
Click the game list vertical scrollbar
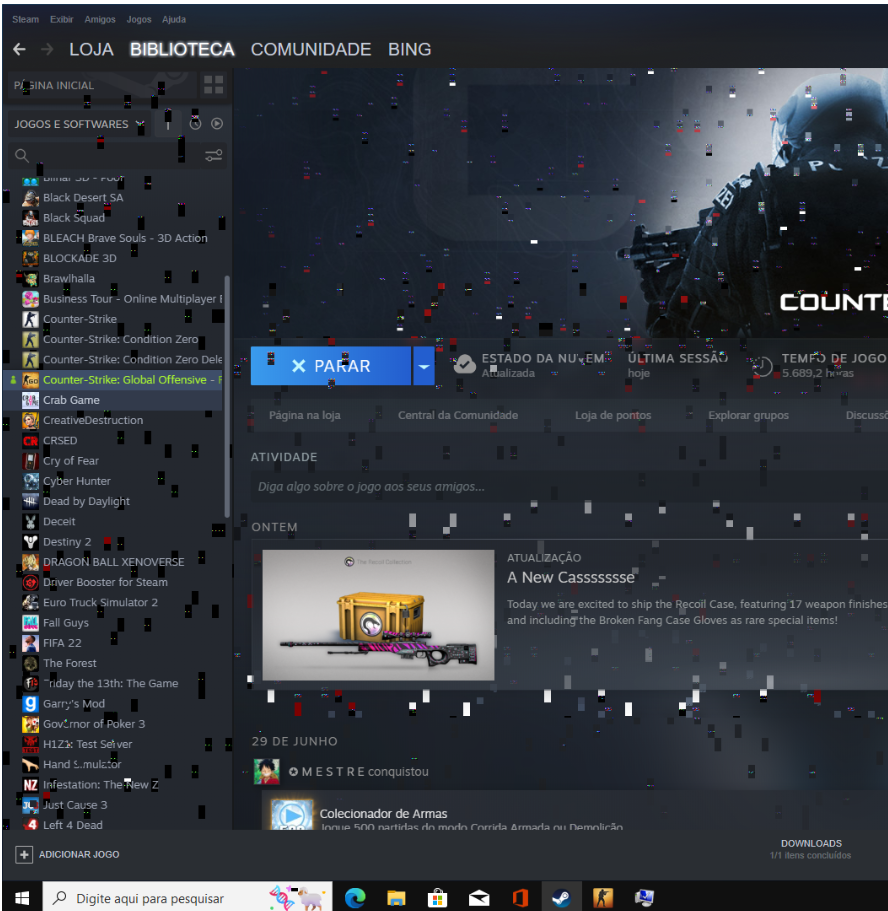click(227, 397)
